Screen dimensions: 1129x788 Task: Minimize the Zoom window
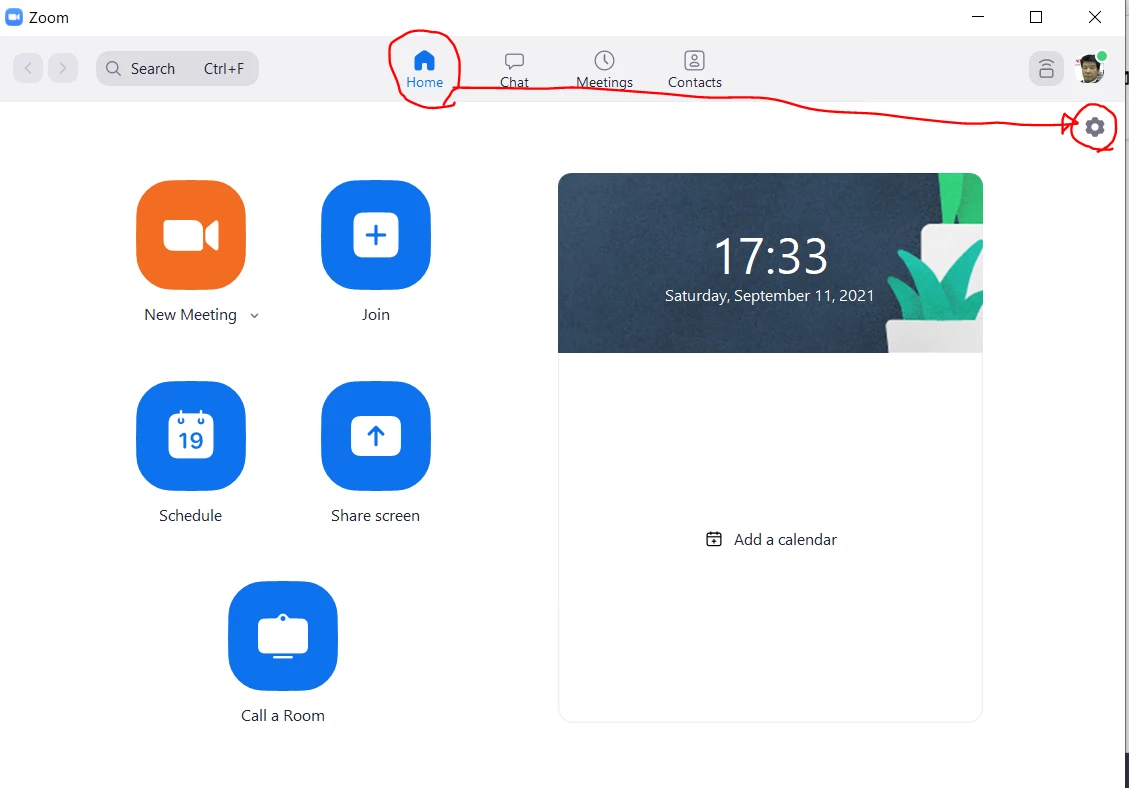[x=978, y=17]
